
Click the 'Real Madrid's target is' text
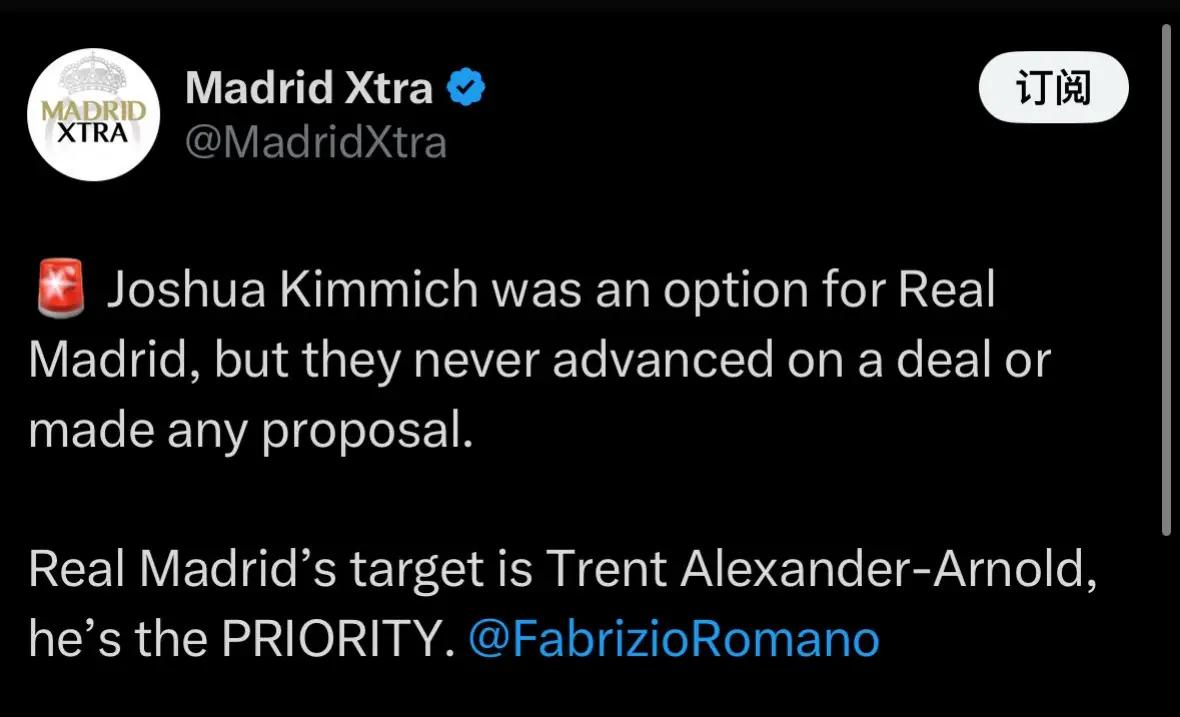click(281, 569)
